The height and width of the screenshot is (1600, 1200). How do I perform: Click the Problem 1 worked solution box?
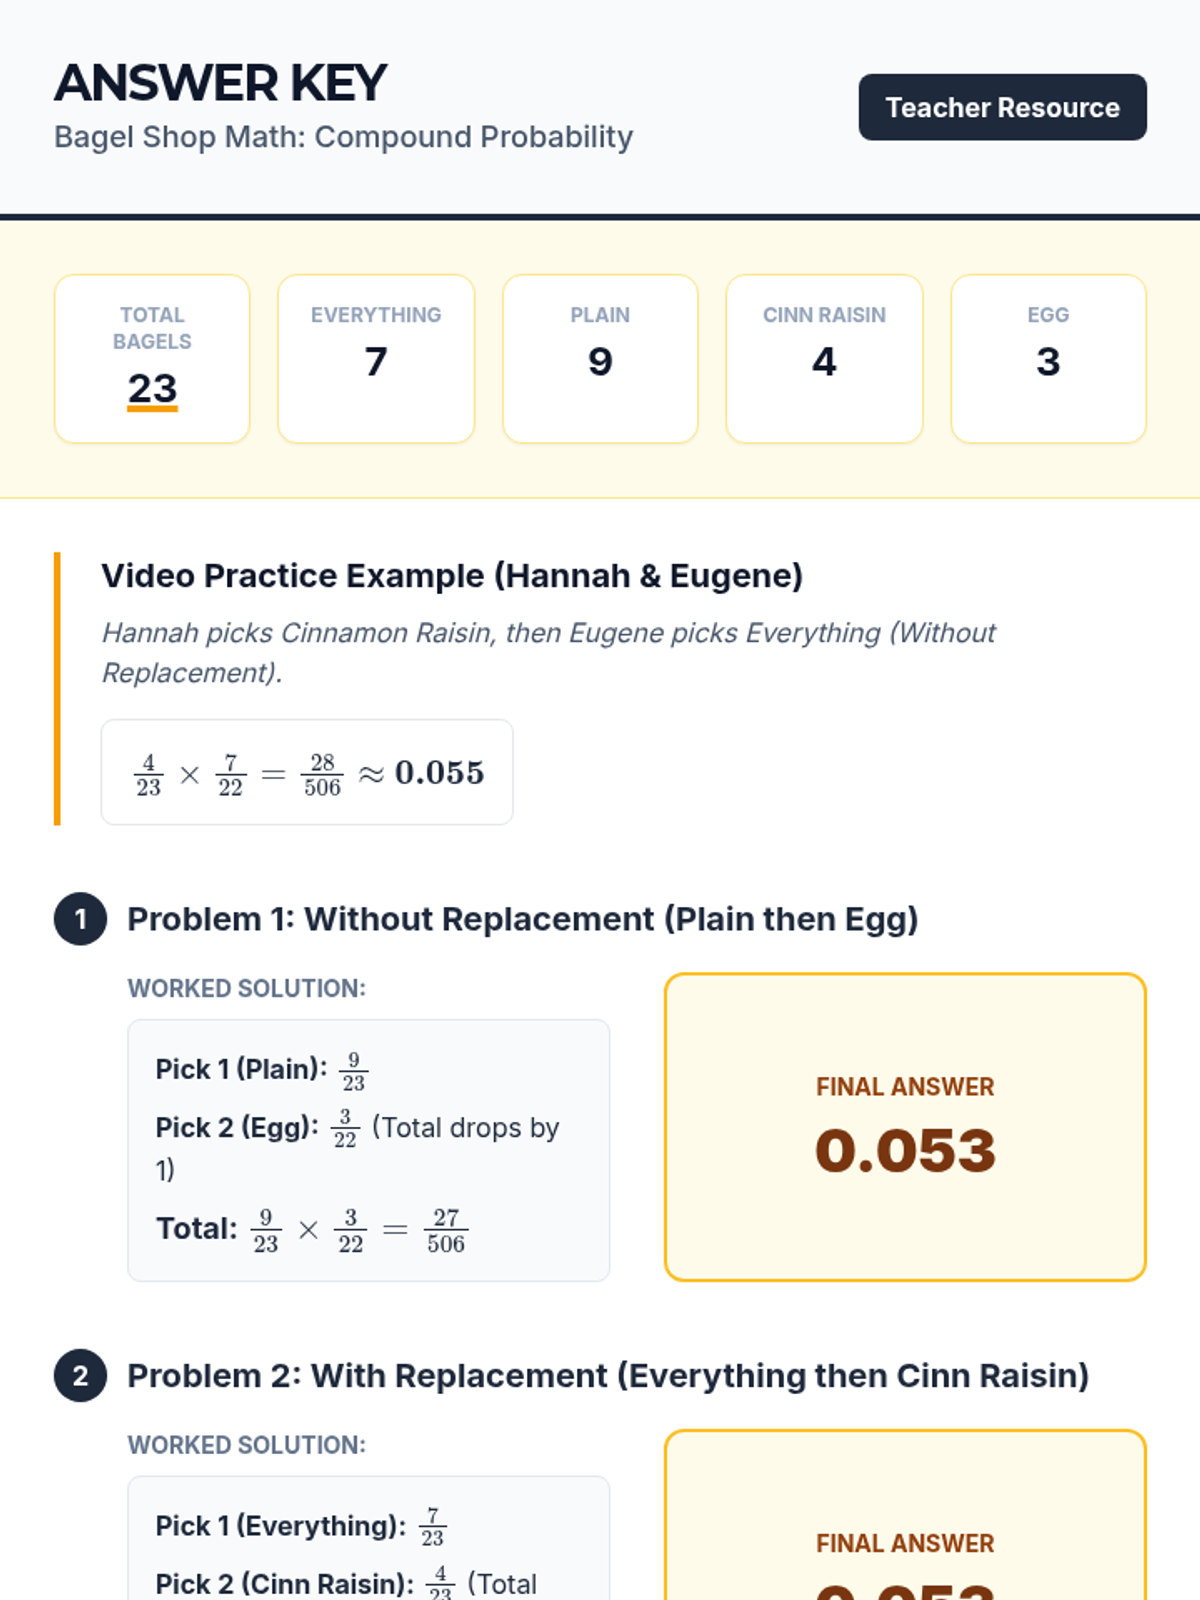click(x=368, y=1150)
